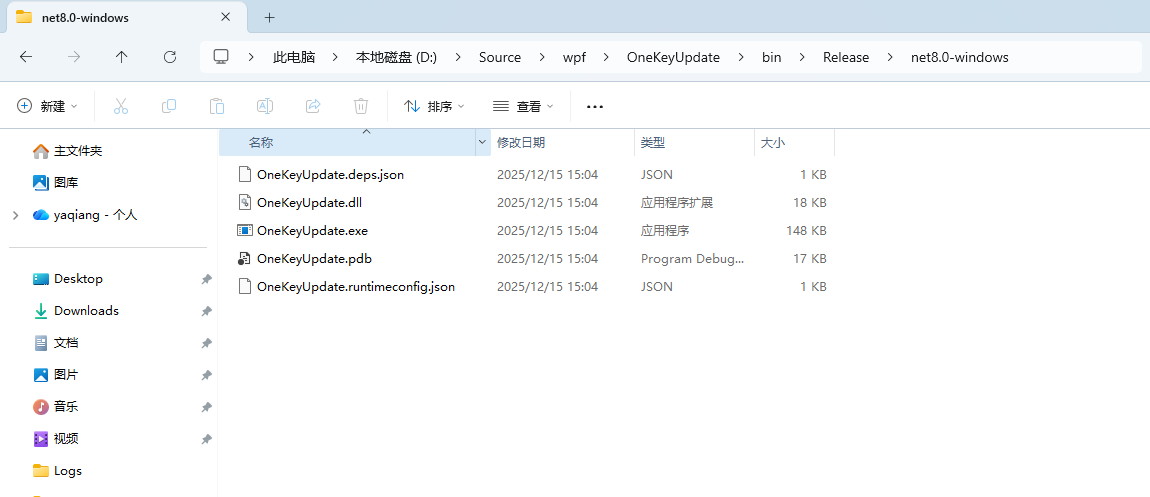
Task: Click 应用程序扩展 type of OneKeyUpdate.dll
Action: coord(677,202)
